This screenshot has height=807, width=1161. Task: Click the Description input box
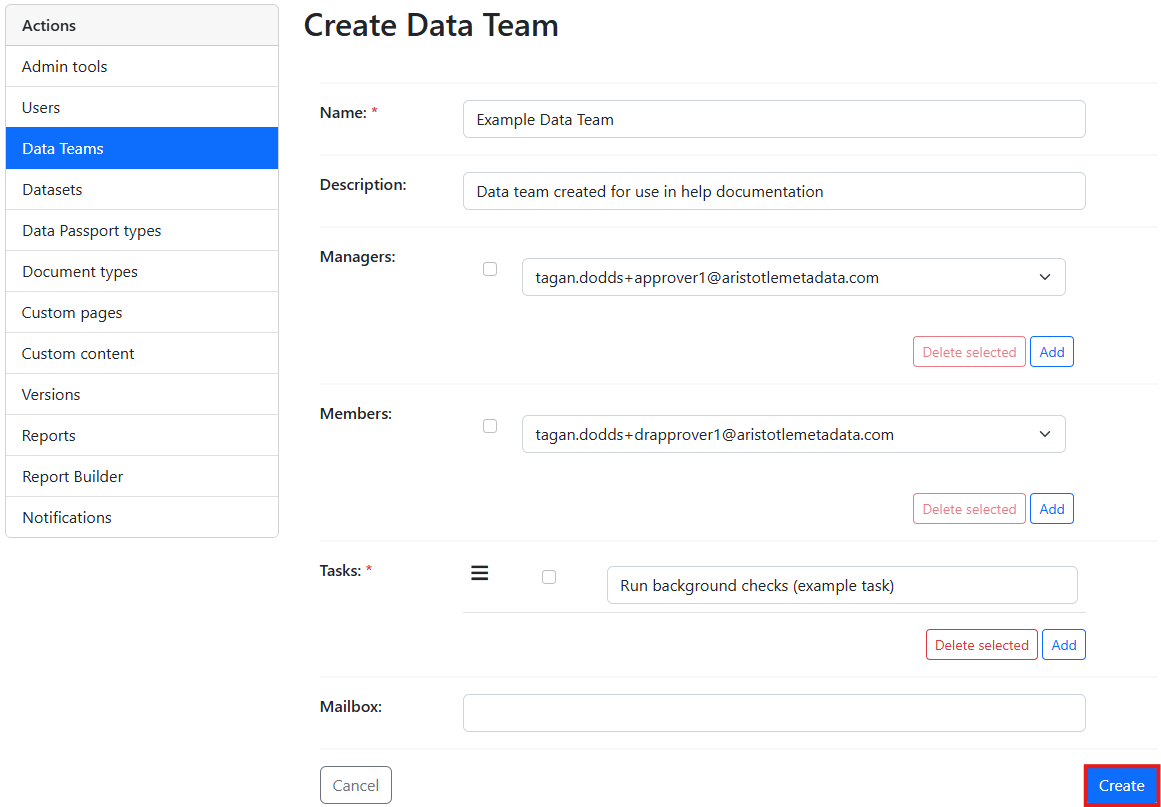point(773,191)
